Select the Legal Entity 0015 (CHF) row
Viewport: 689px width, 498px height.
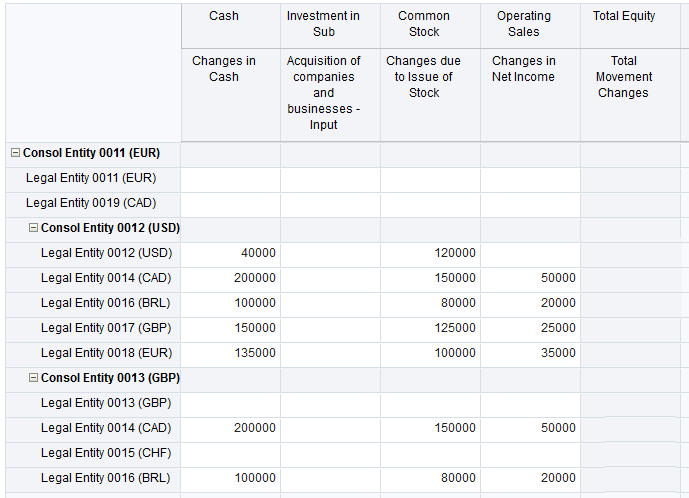[x=106, y=453]
